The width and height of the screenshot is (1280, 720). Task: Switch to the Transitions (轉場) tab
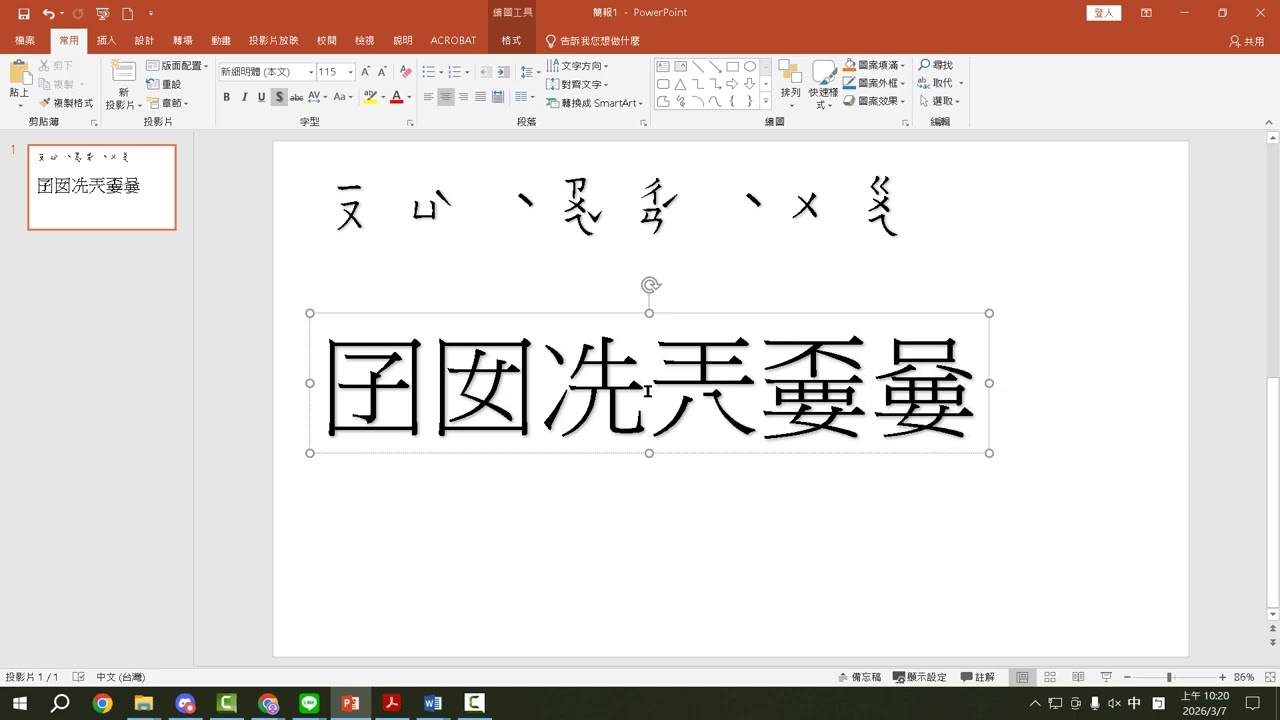pos(182,41)
